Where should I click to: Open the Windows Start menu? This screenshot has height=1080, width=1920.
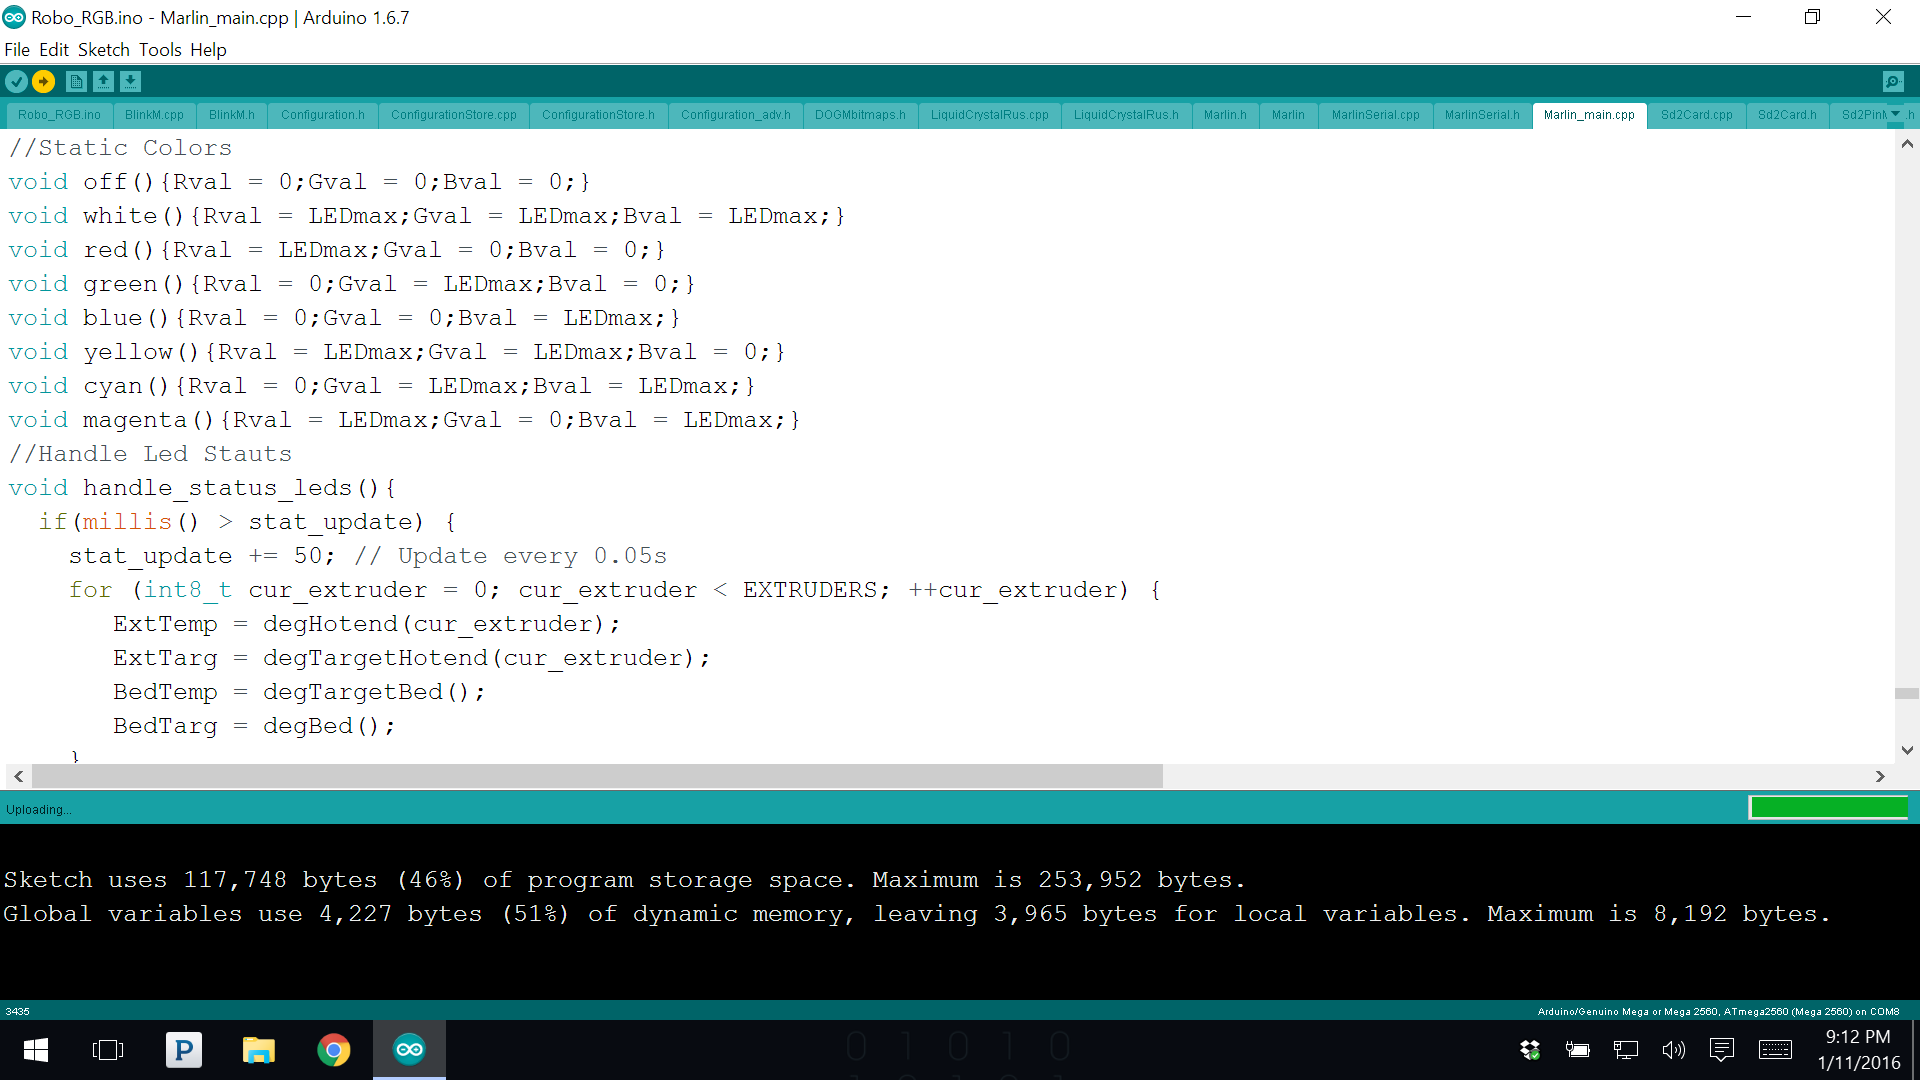pos(36,1050)
